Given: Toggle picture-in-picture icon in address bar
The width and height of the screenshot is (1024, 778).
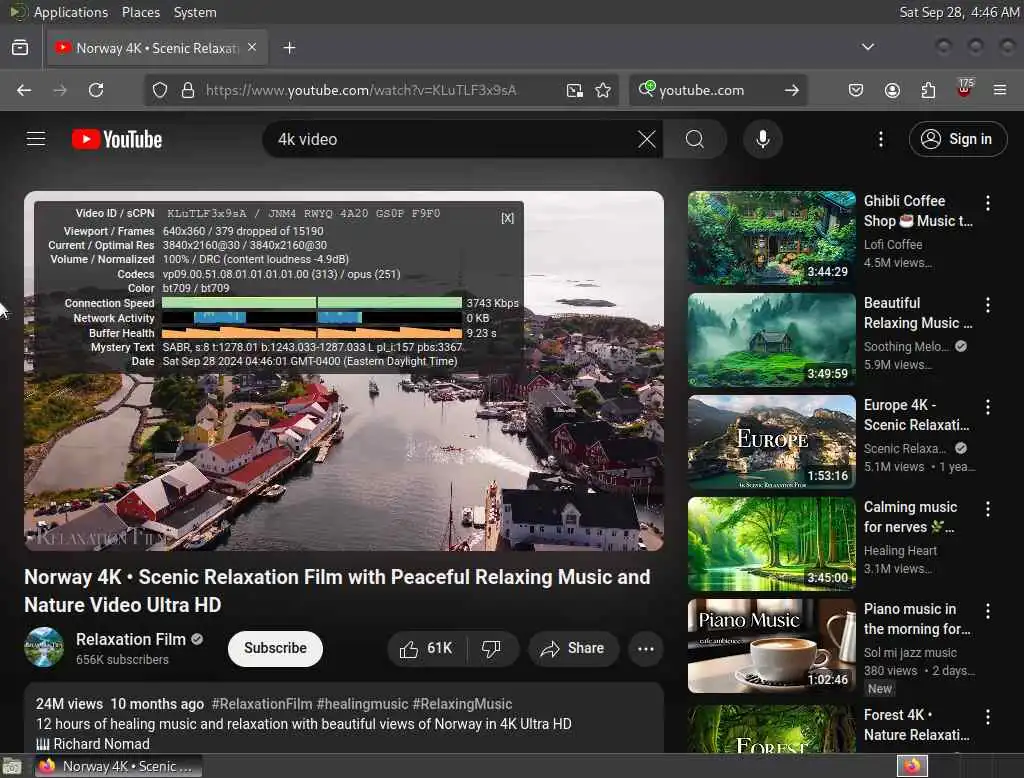Looking at the screenshot, I should pos(575,90).
